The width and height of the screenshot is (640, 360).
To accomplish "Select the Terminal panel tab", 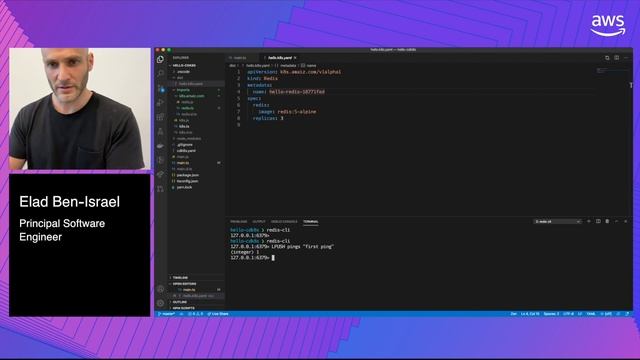I will (x=311, y=222).
